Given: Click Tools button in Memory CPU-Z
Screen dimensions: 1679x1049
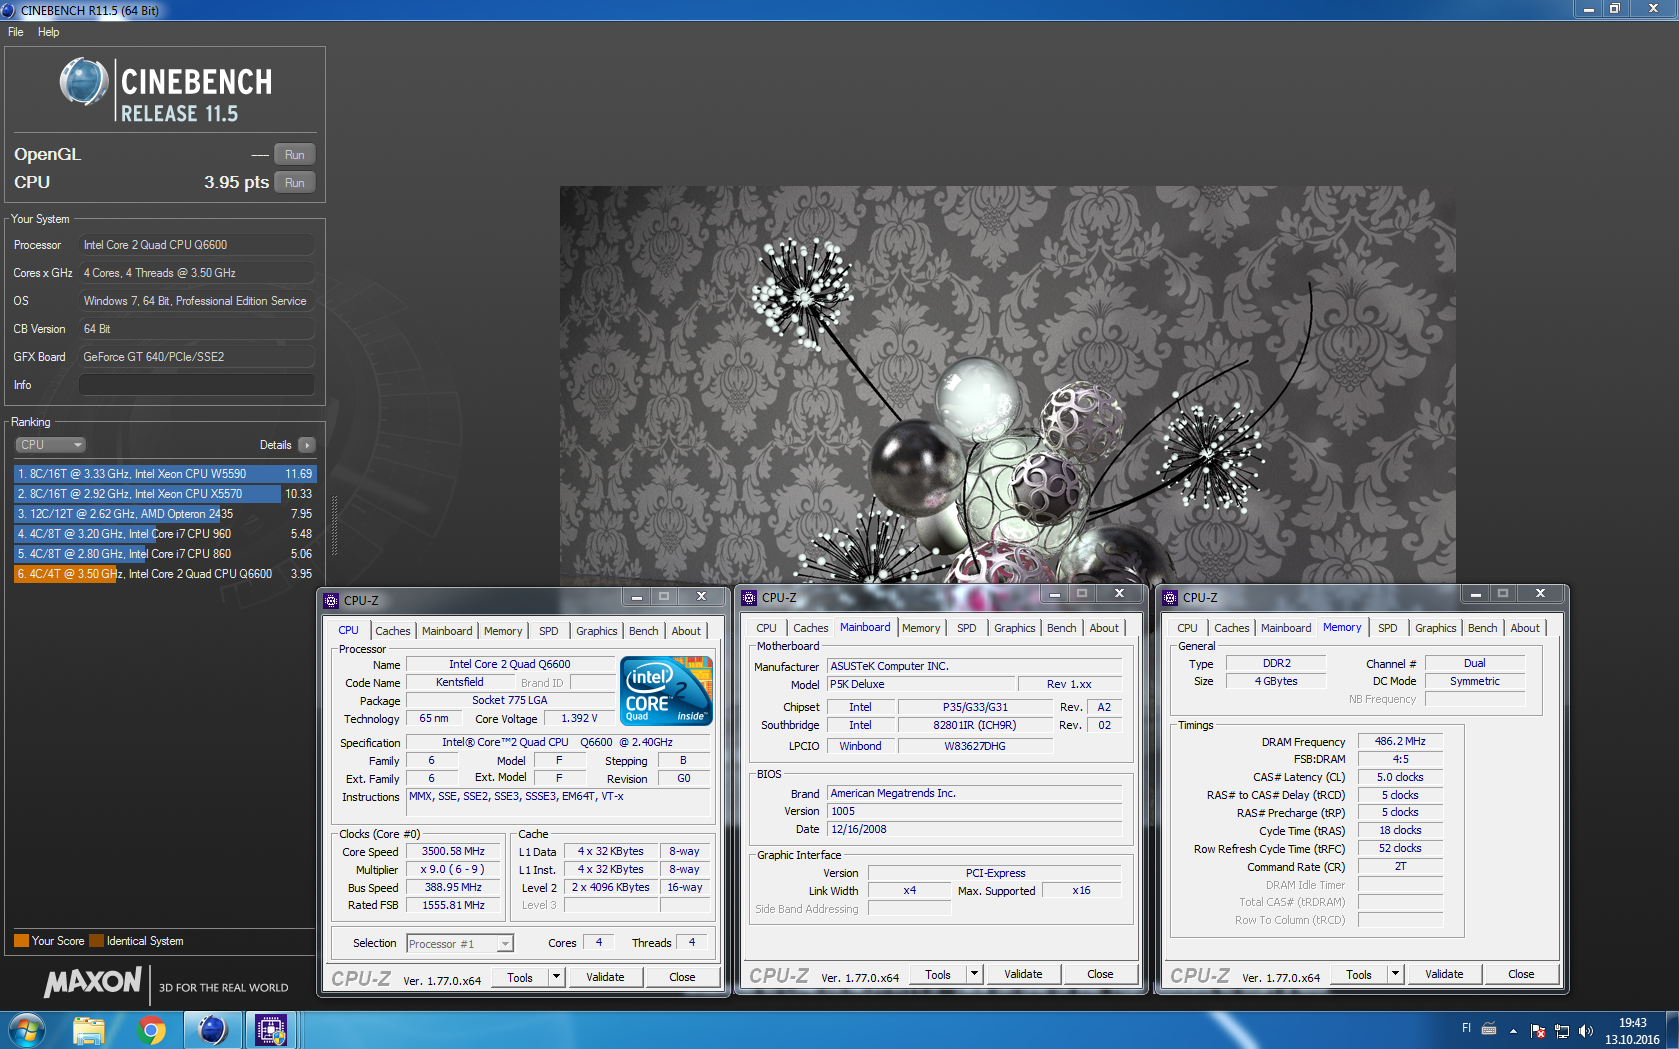Looking at the screenshot, I should click(1359, 975).
